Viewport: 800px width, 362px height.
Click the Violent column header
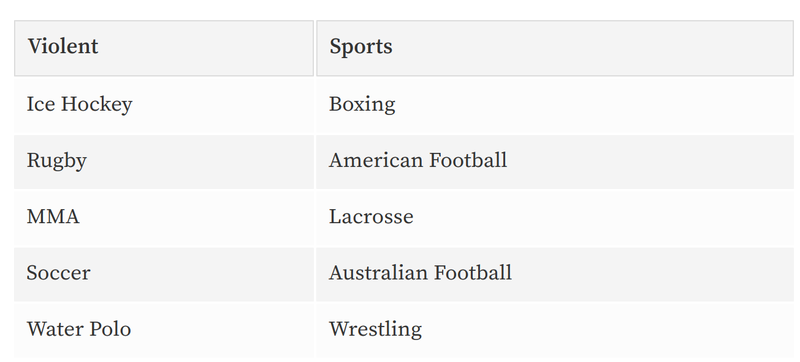[164, 48]
